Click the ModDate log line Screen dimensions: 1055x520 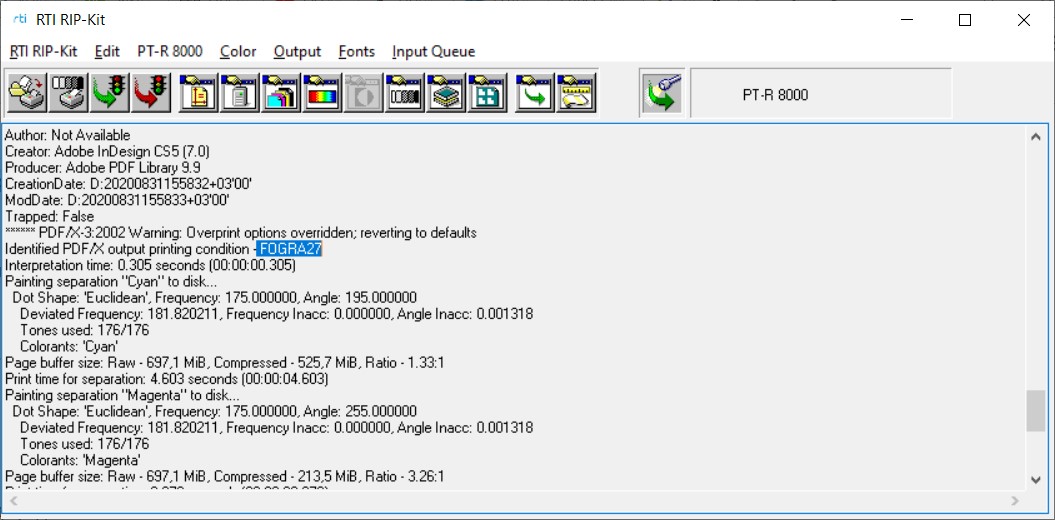tap(118, 200)
